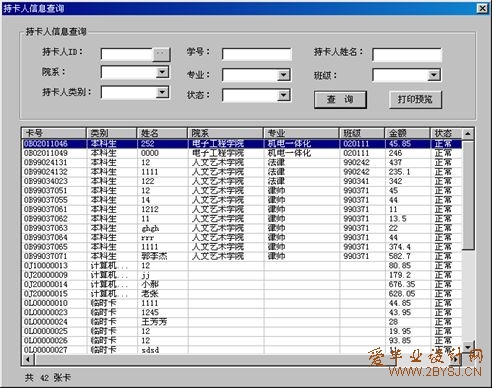The height and width of the screenshot is (390, 494).
Task: Select row with card 0L00000010
Action: 242,303
